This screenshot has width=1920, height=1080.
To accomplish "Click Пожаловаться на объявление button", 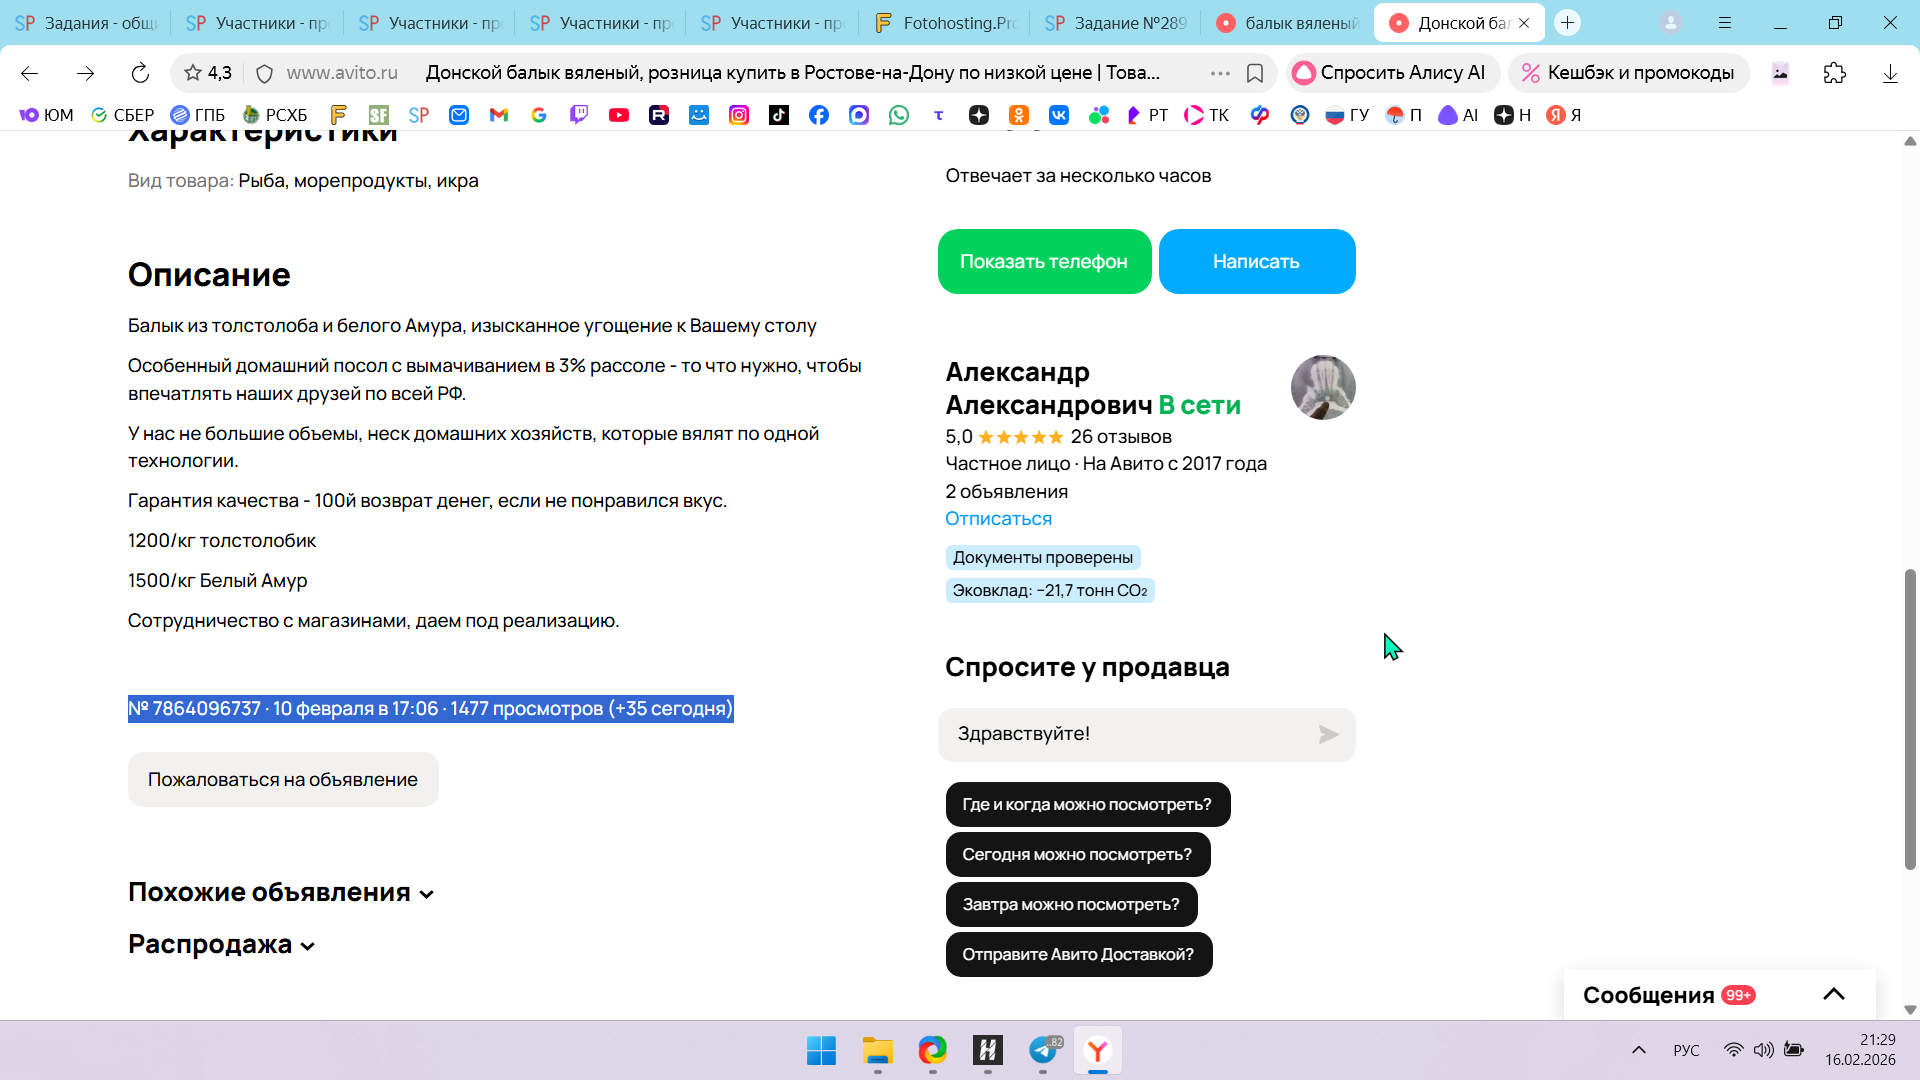I will click(283, 780).
